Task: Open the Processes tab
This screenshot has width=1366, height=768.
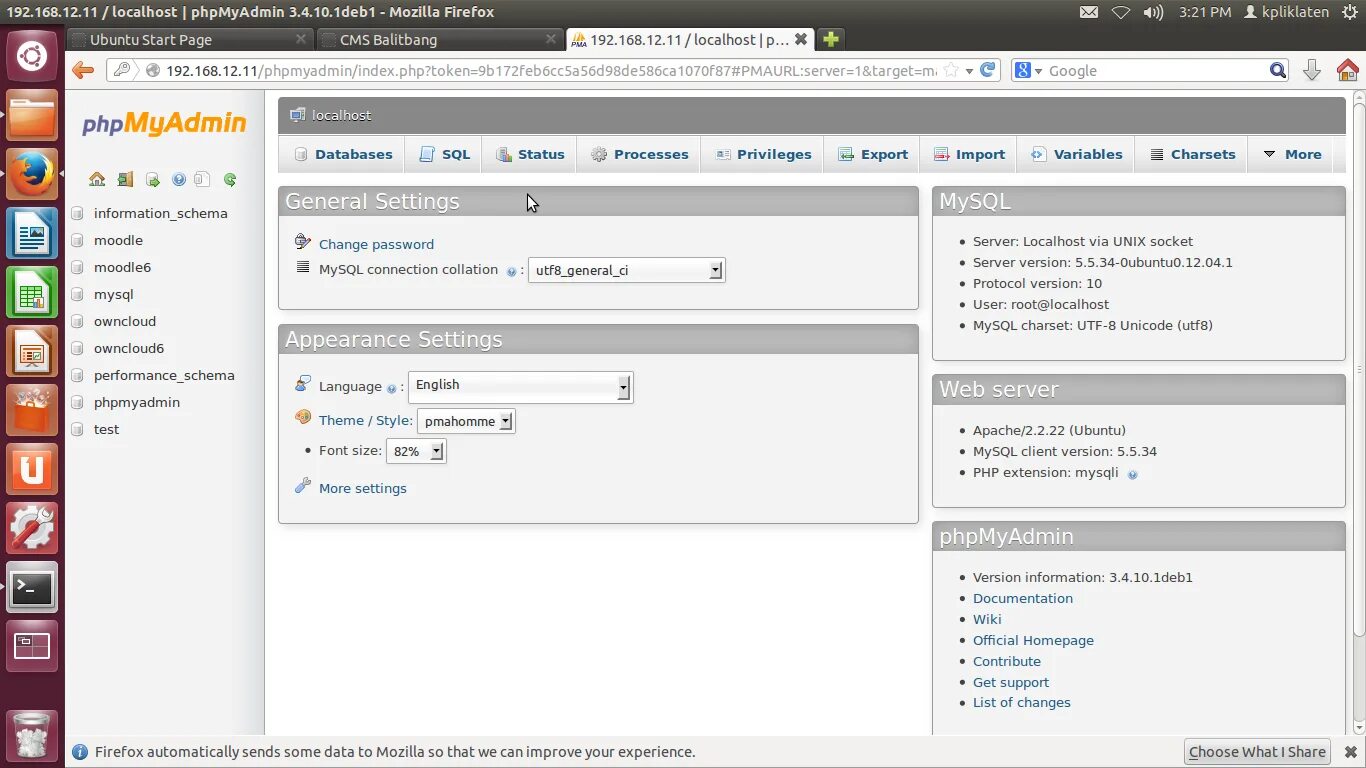Action: [639, 154]
